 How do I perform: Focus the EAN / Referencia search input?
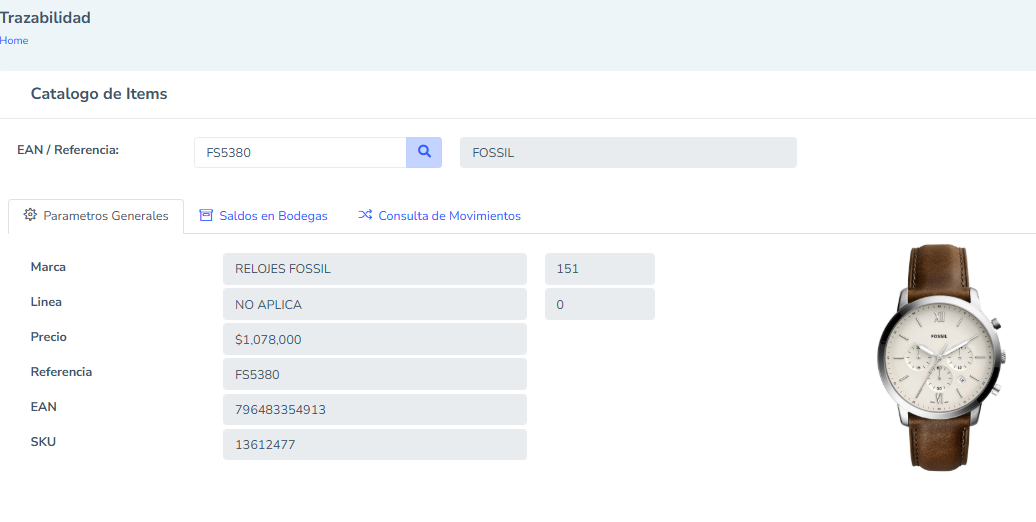[x=300, y=153]
